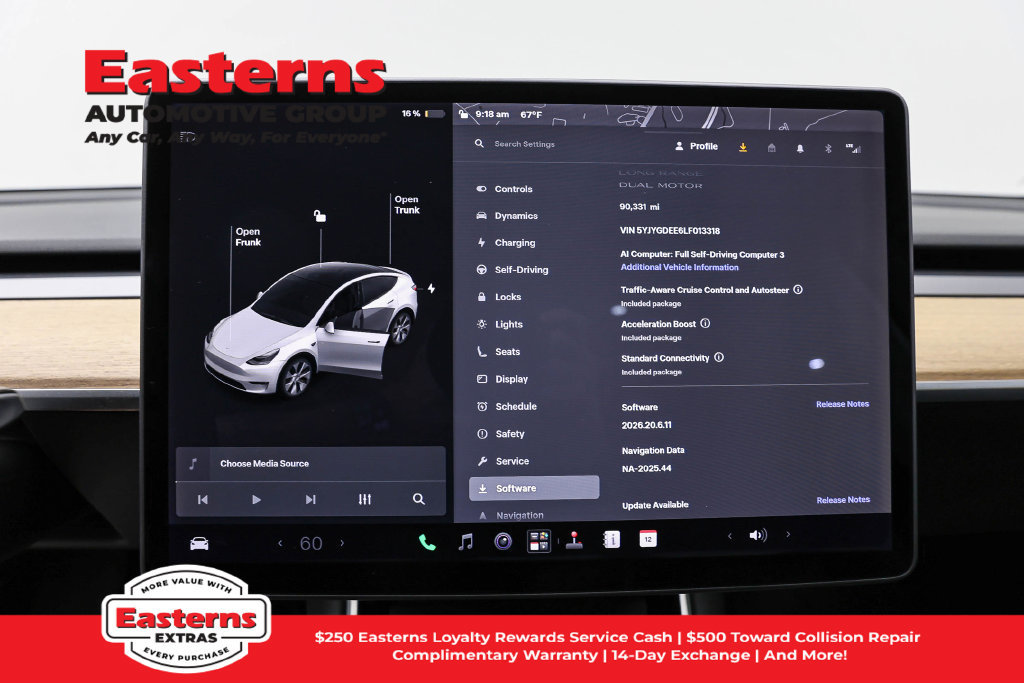Show info for Traffic-Aware Cruise Control
This screenshot has height=683, width=1024.
(x=798, y=289)
